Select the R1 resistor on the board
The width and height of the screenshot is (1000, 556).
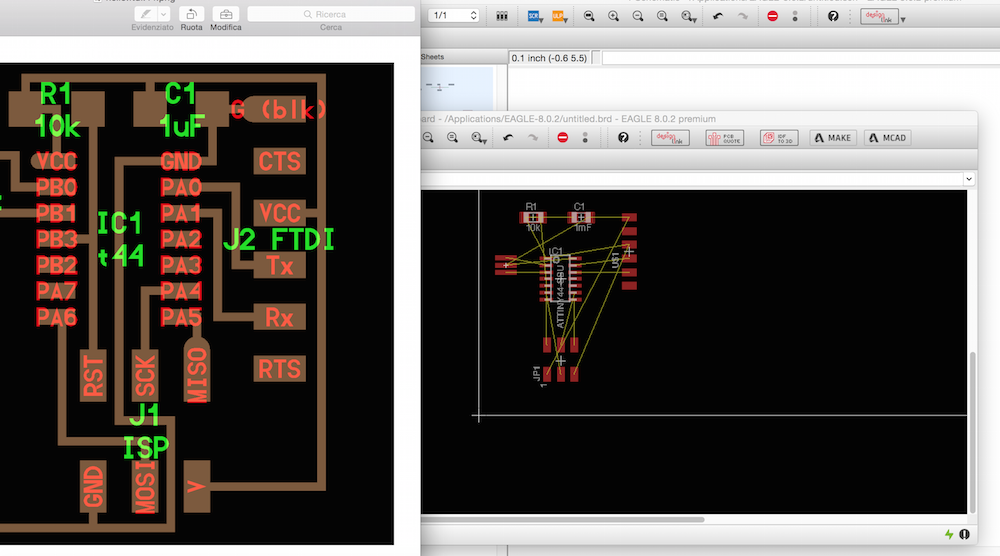tap(533, 217)
